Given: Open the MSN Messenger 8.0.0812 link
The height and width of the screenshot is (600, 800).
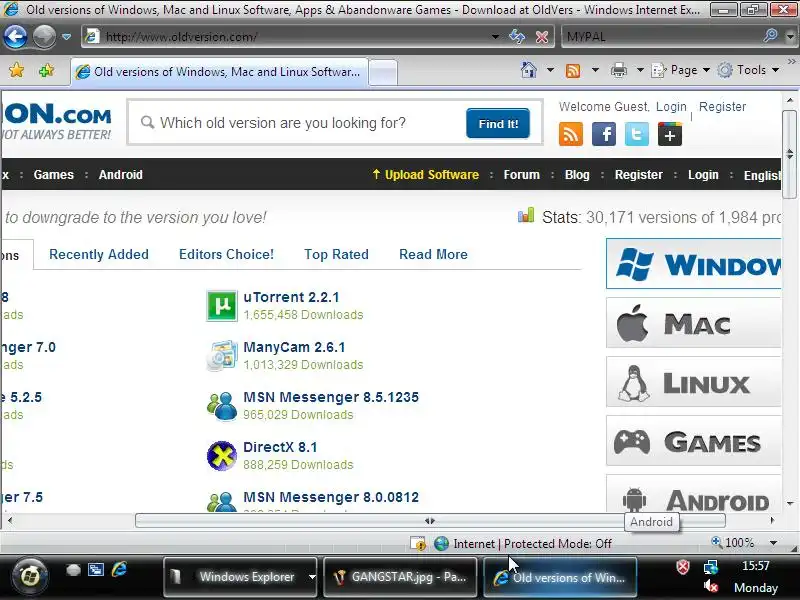Looking at the screenshot, I should click(331, 497).
